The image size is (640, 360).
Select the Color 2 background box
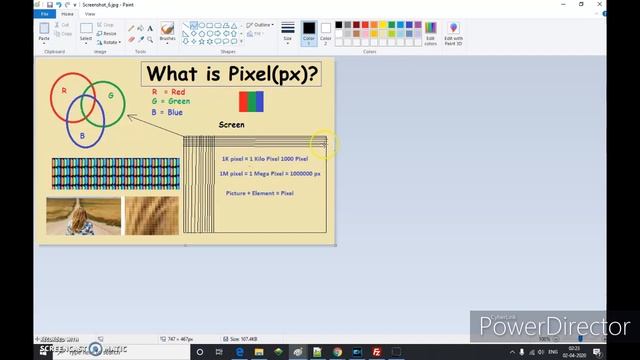coord(326,33)
